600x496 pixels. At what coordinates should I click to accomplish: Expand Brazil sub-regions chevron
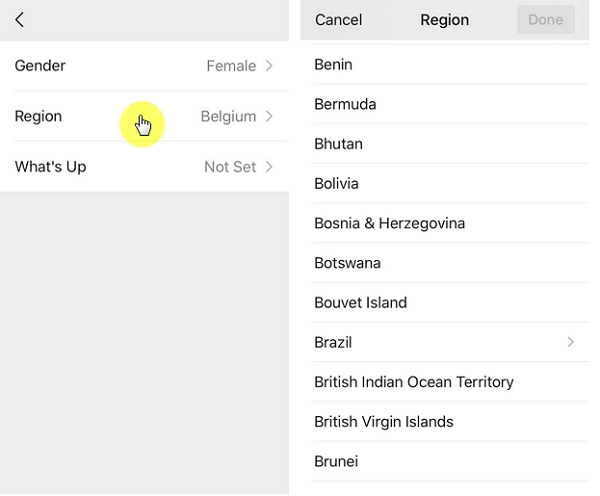click(x=571, y=342)
